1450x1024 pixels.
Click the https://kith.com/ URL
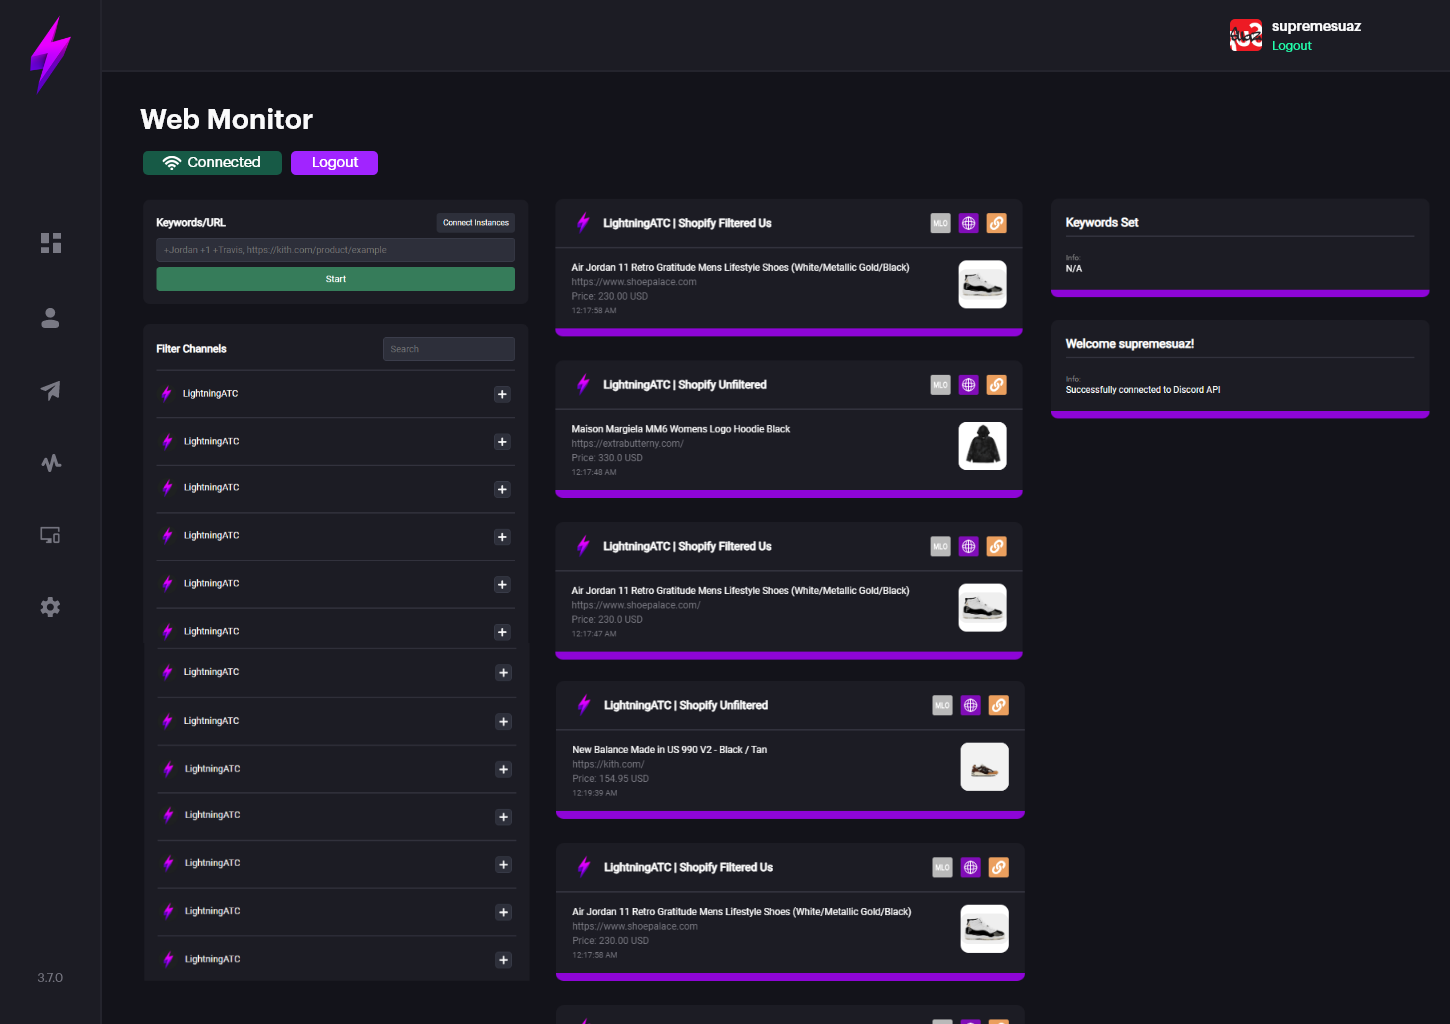click(x=608, y=765)
